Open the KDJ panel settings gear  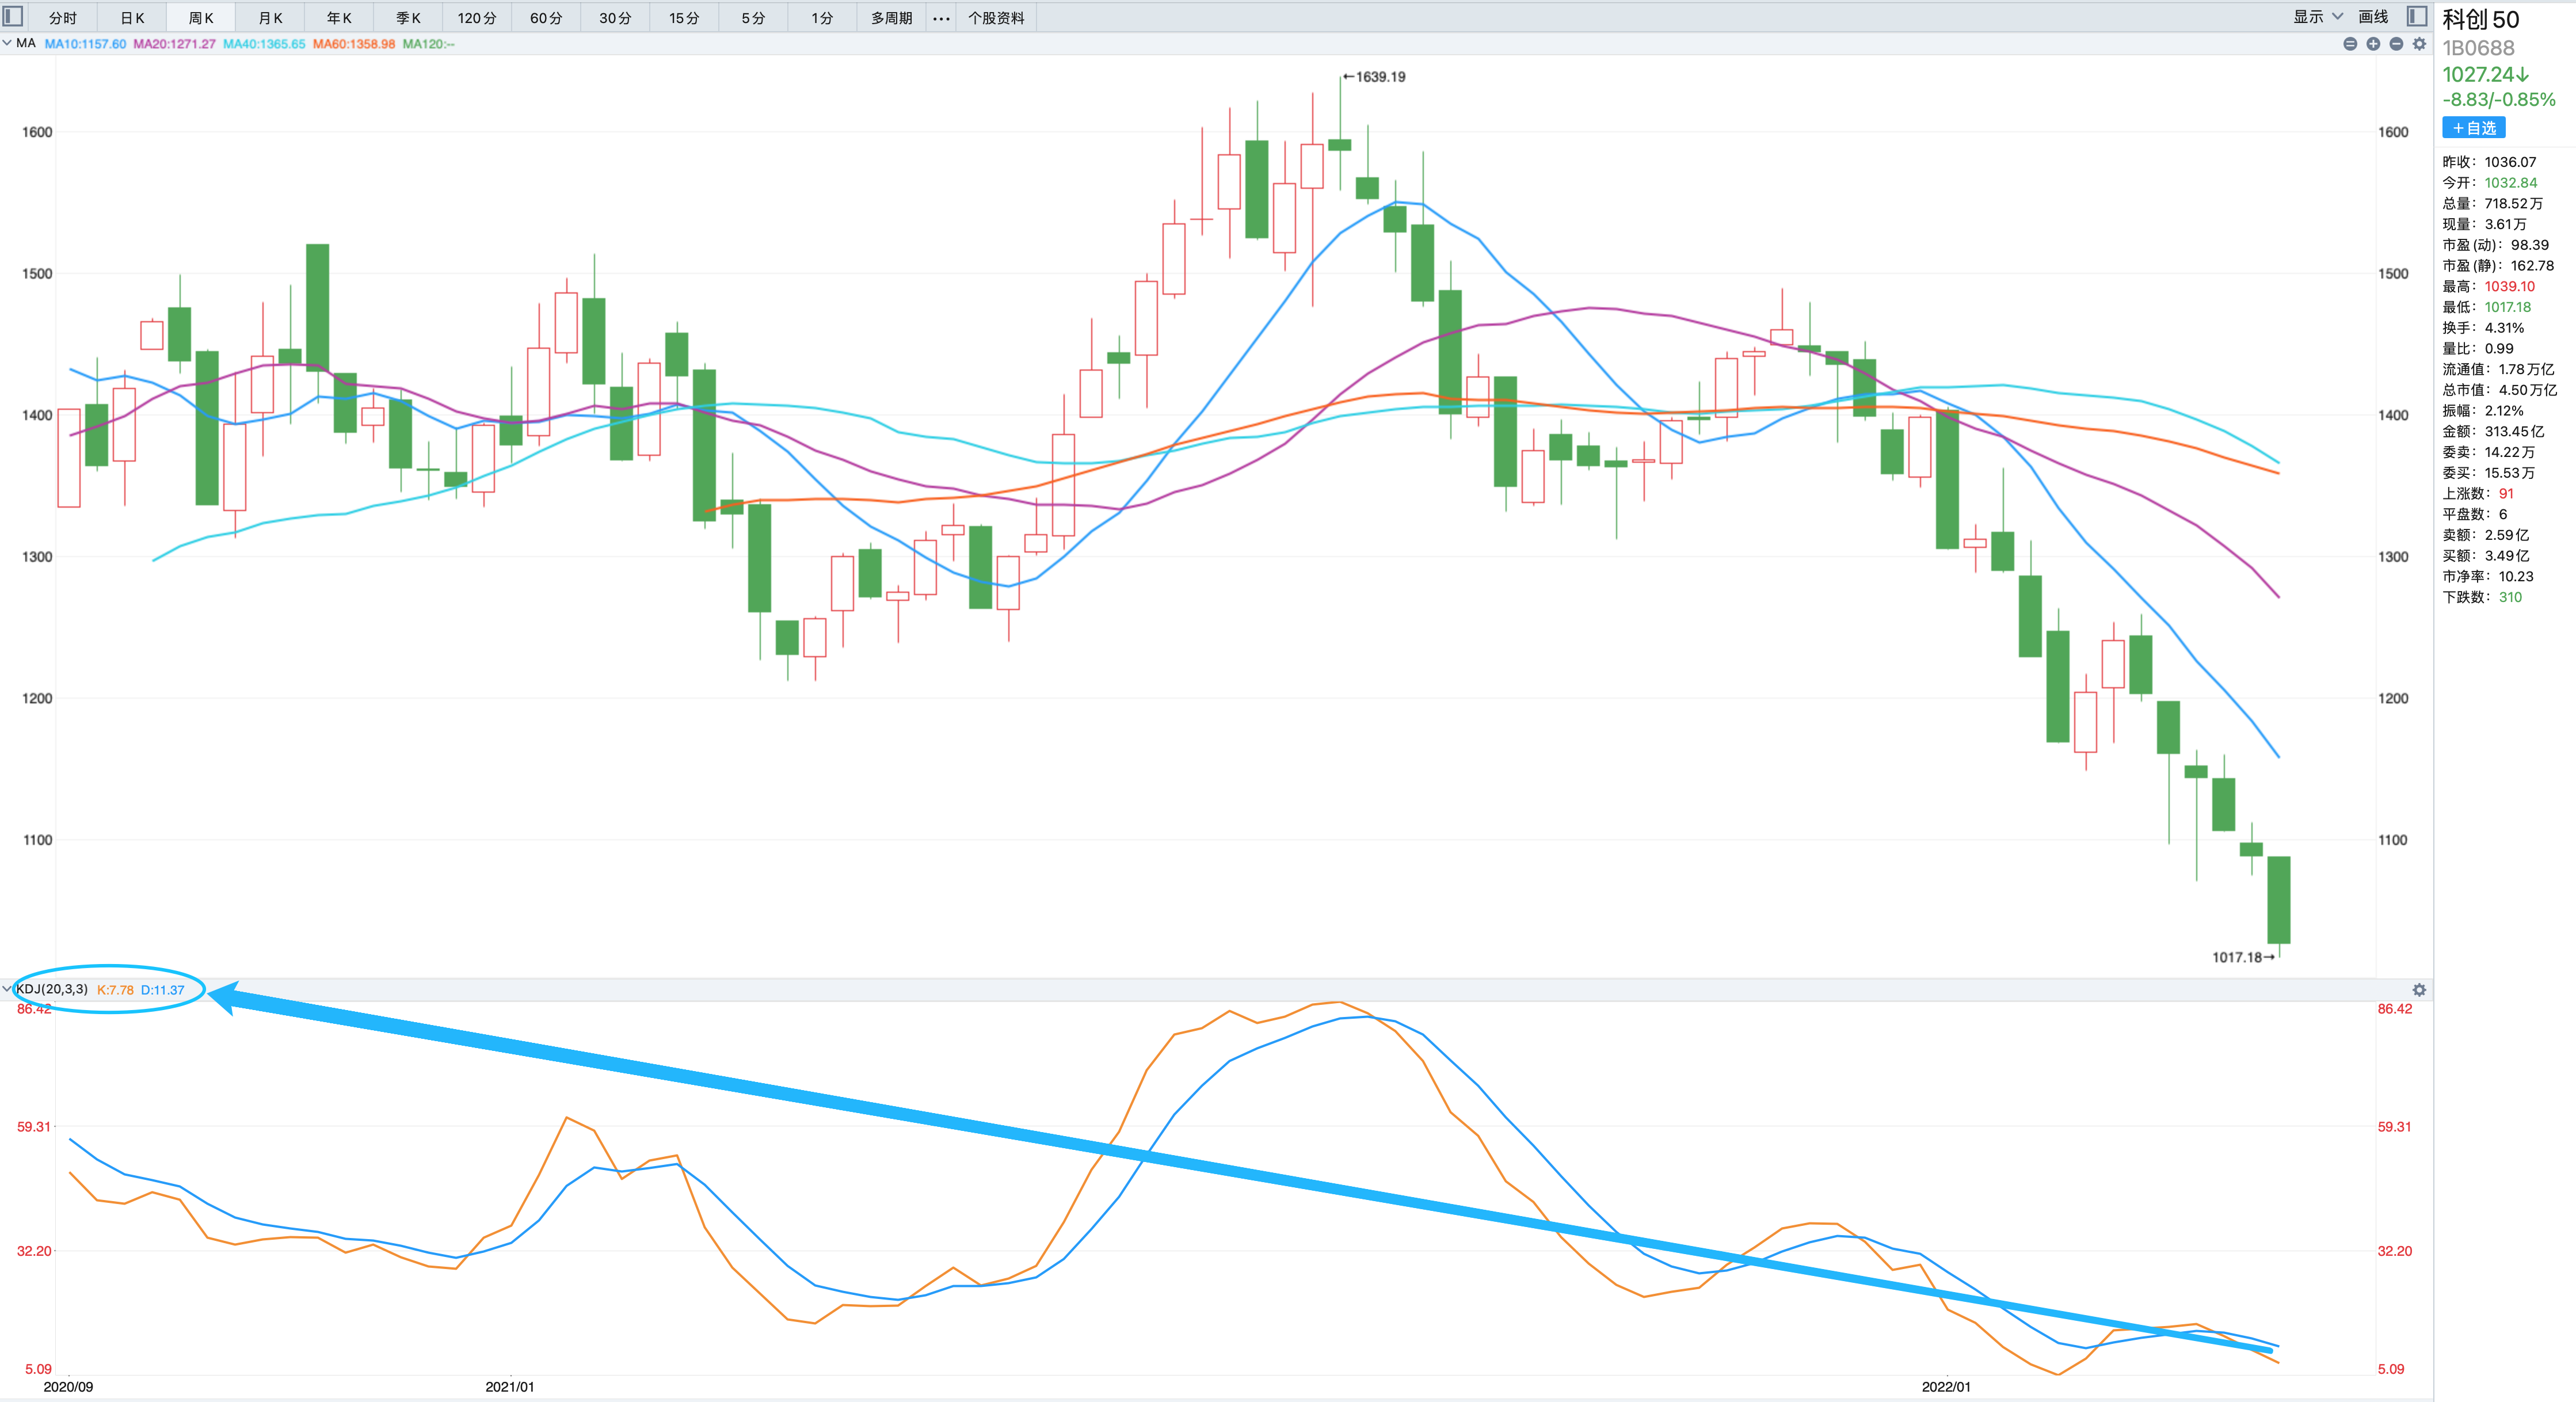pyautogui.click(x=2419, y=990)
